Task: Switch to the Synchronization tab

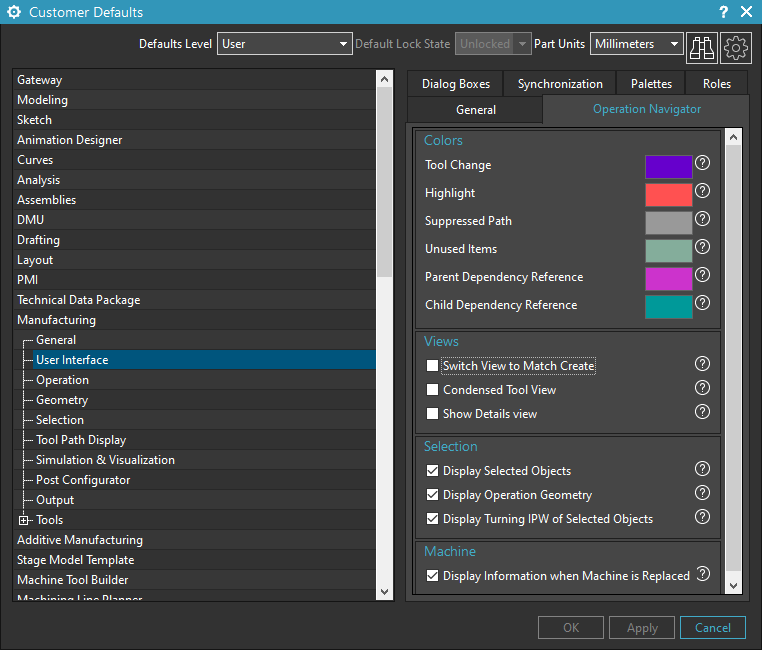Action: pyautogui.click(x=560, y=84)
